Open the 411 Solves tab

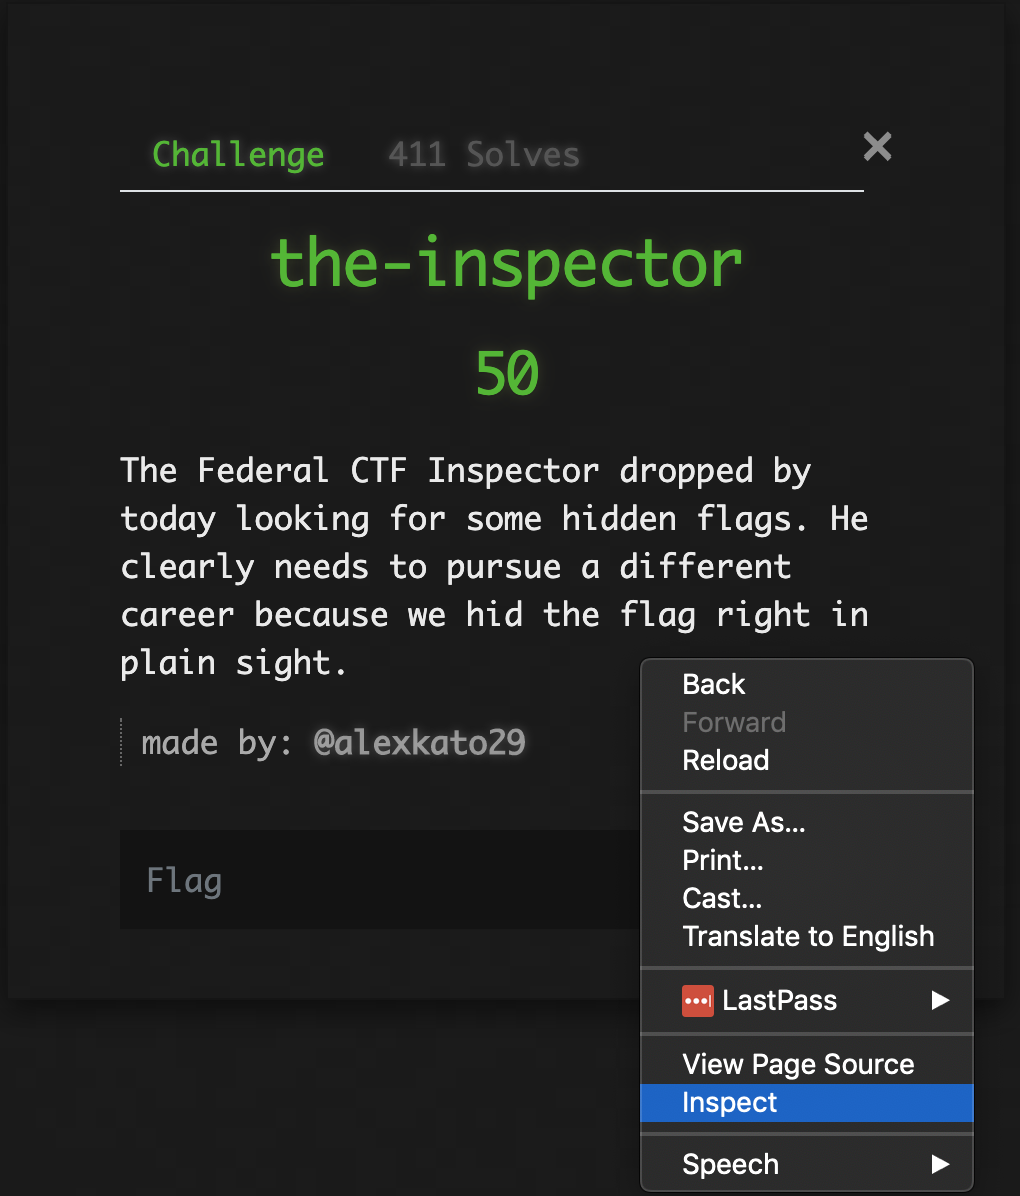click(x=484, y=155)
